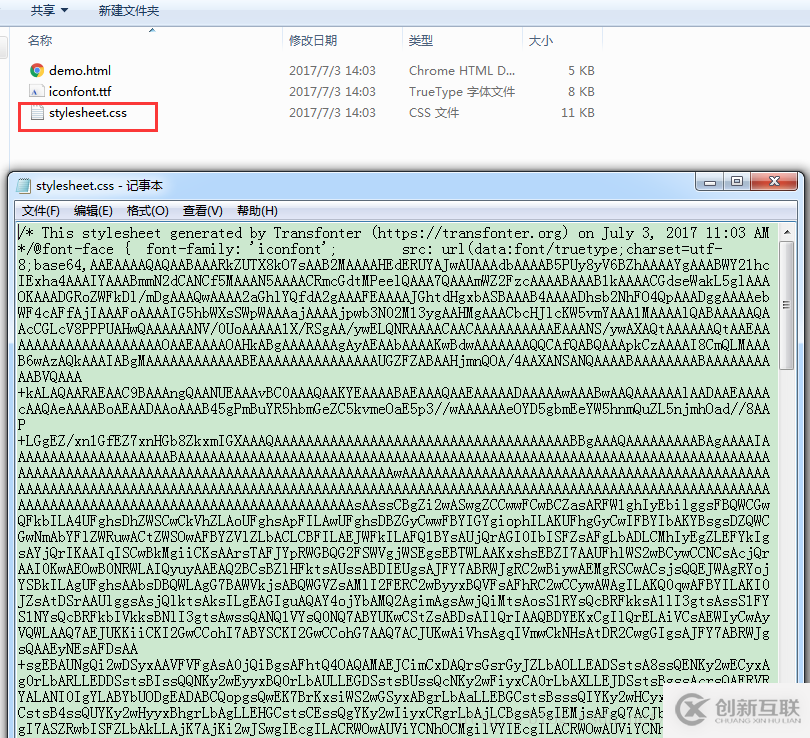Click the 11 KB size cell
Viewport: 810px width, 738px height.
click(578, 113)
